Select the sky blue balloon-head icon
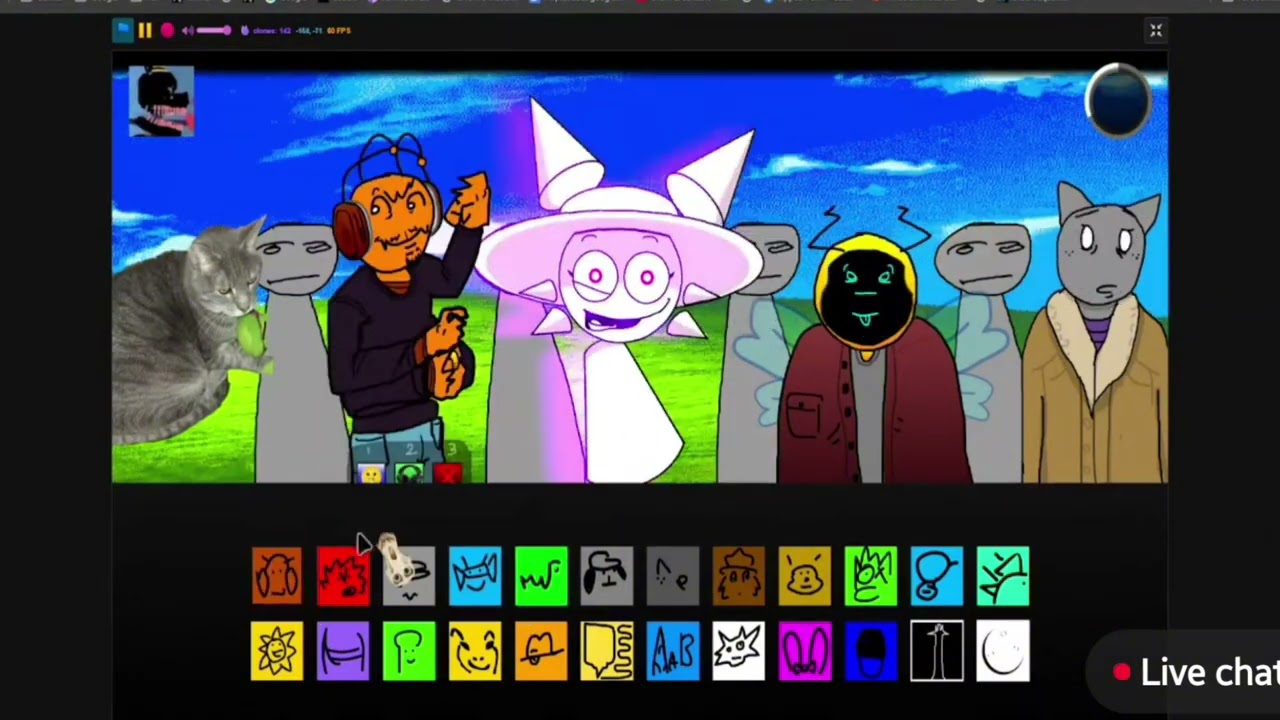Screen dimensions: 1280x720 click(x=937, y=576)
